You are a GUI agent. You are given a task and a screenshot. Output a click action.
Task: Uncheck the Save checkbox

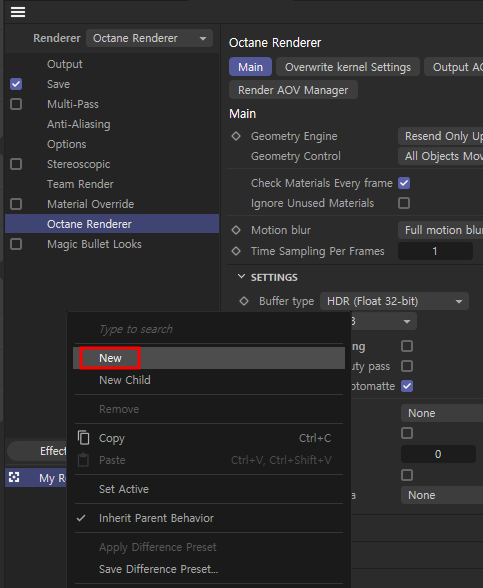(16, 84)
